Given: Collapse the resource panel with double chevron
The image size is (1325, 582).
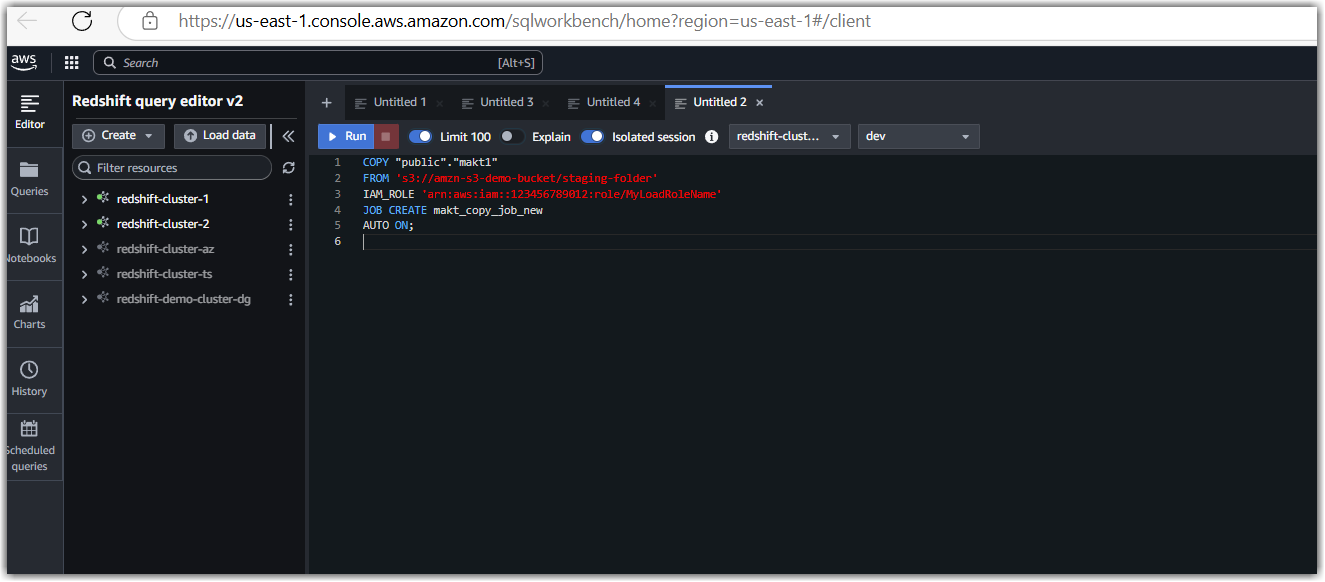Looking at the screenshot, I should [288, 136].
